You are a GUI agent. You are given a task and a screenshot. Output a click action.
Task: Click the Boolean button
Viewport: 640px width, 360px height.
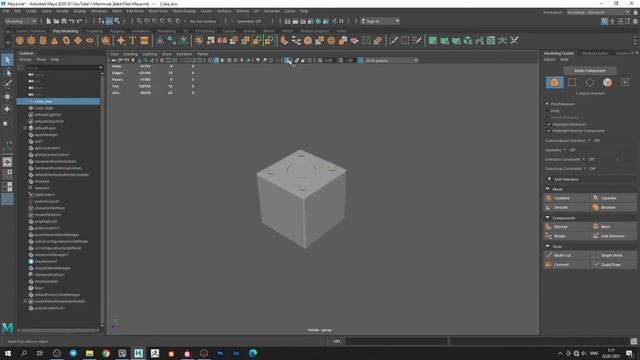613,207
